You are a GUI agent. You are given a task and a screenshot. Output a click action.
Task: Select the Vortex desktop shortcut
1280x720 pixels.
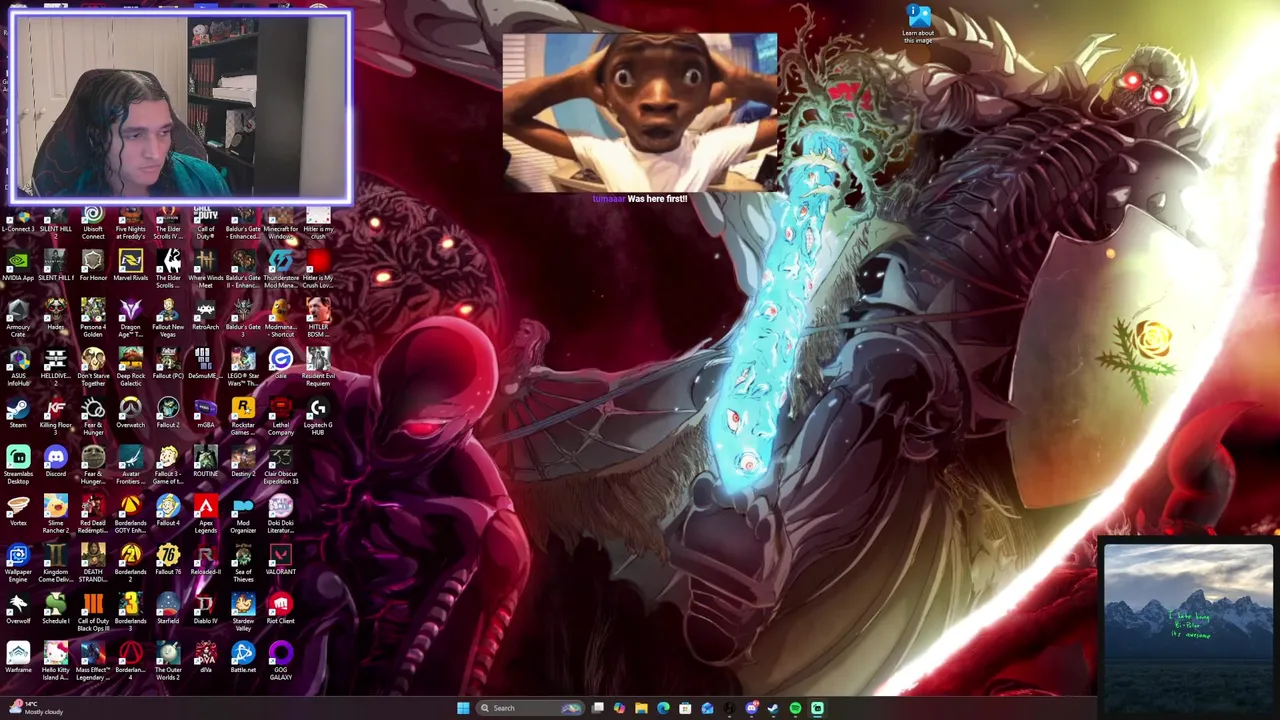(x=18, y=512)
